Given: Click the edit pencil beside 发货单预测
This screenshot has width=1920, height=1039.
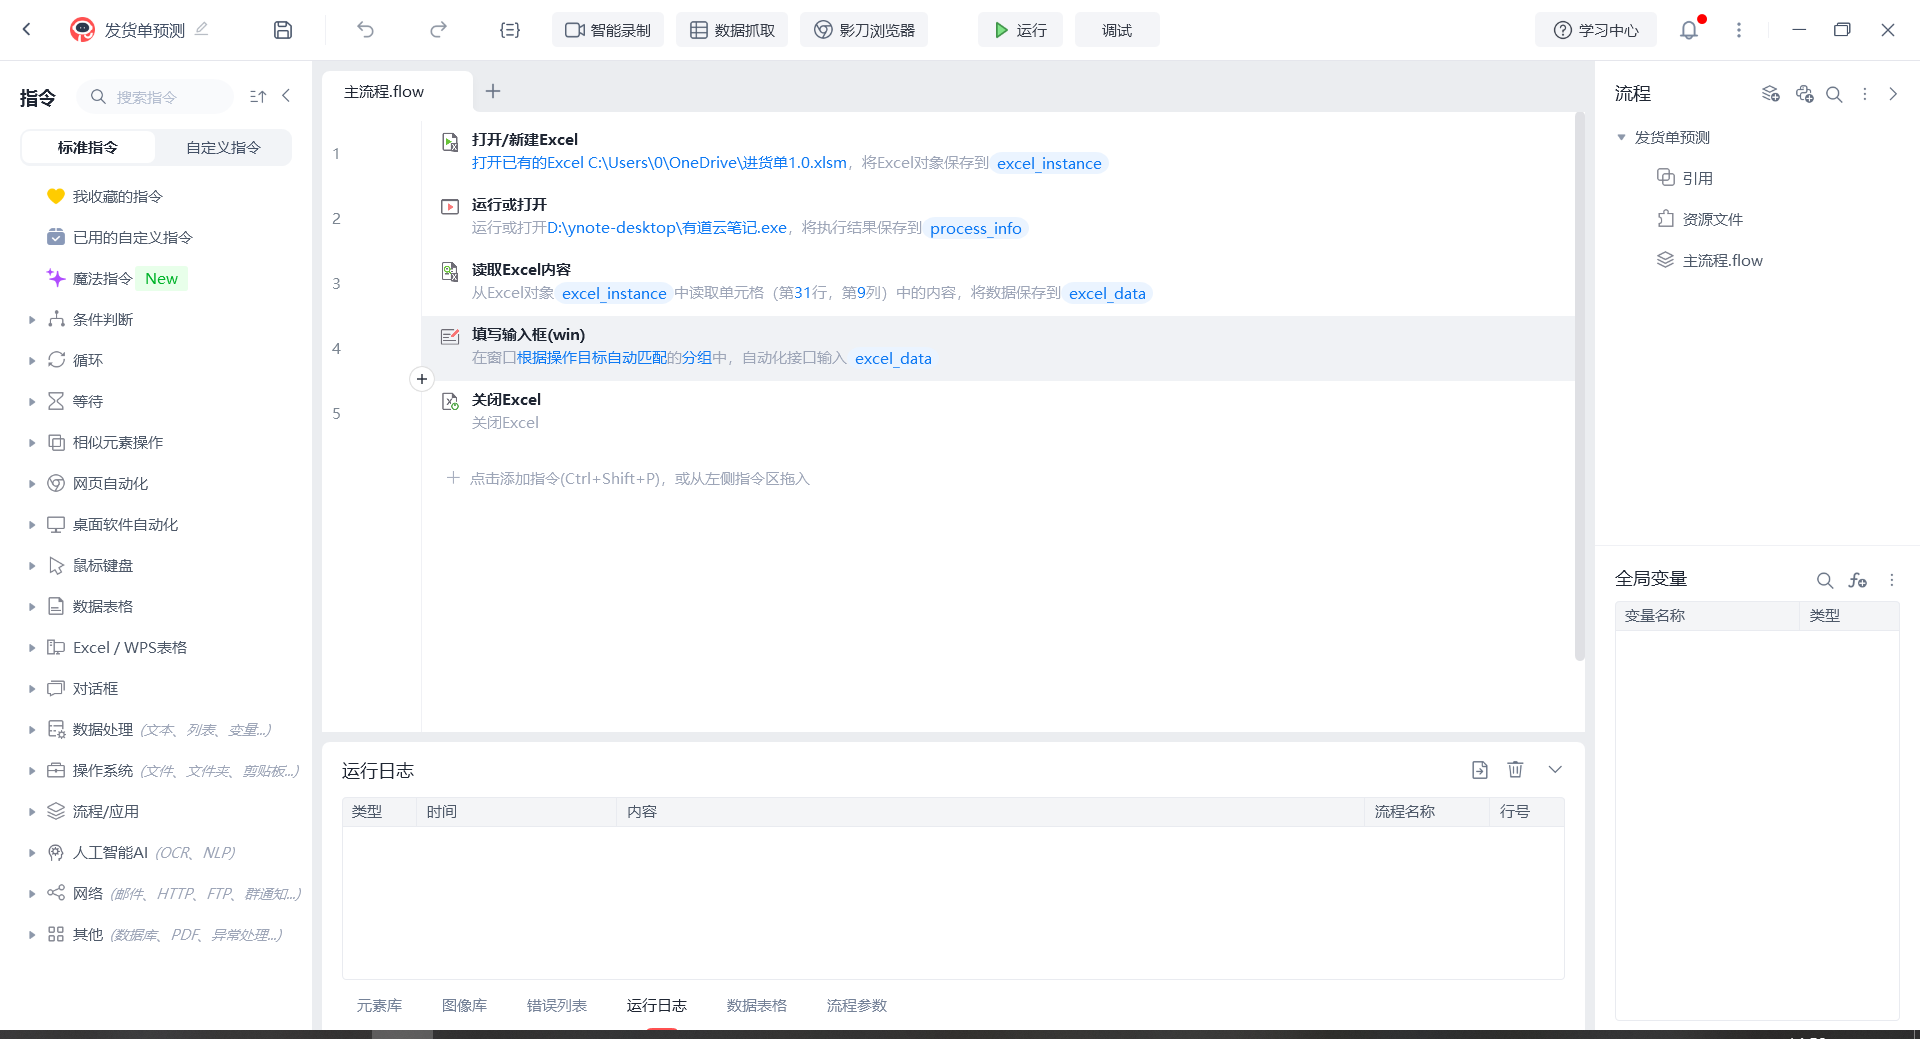Looking at the screenshot, I should pyautogui.click(x=202, y=29).
